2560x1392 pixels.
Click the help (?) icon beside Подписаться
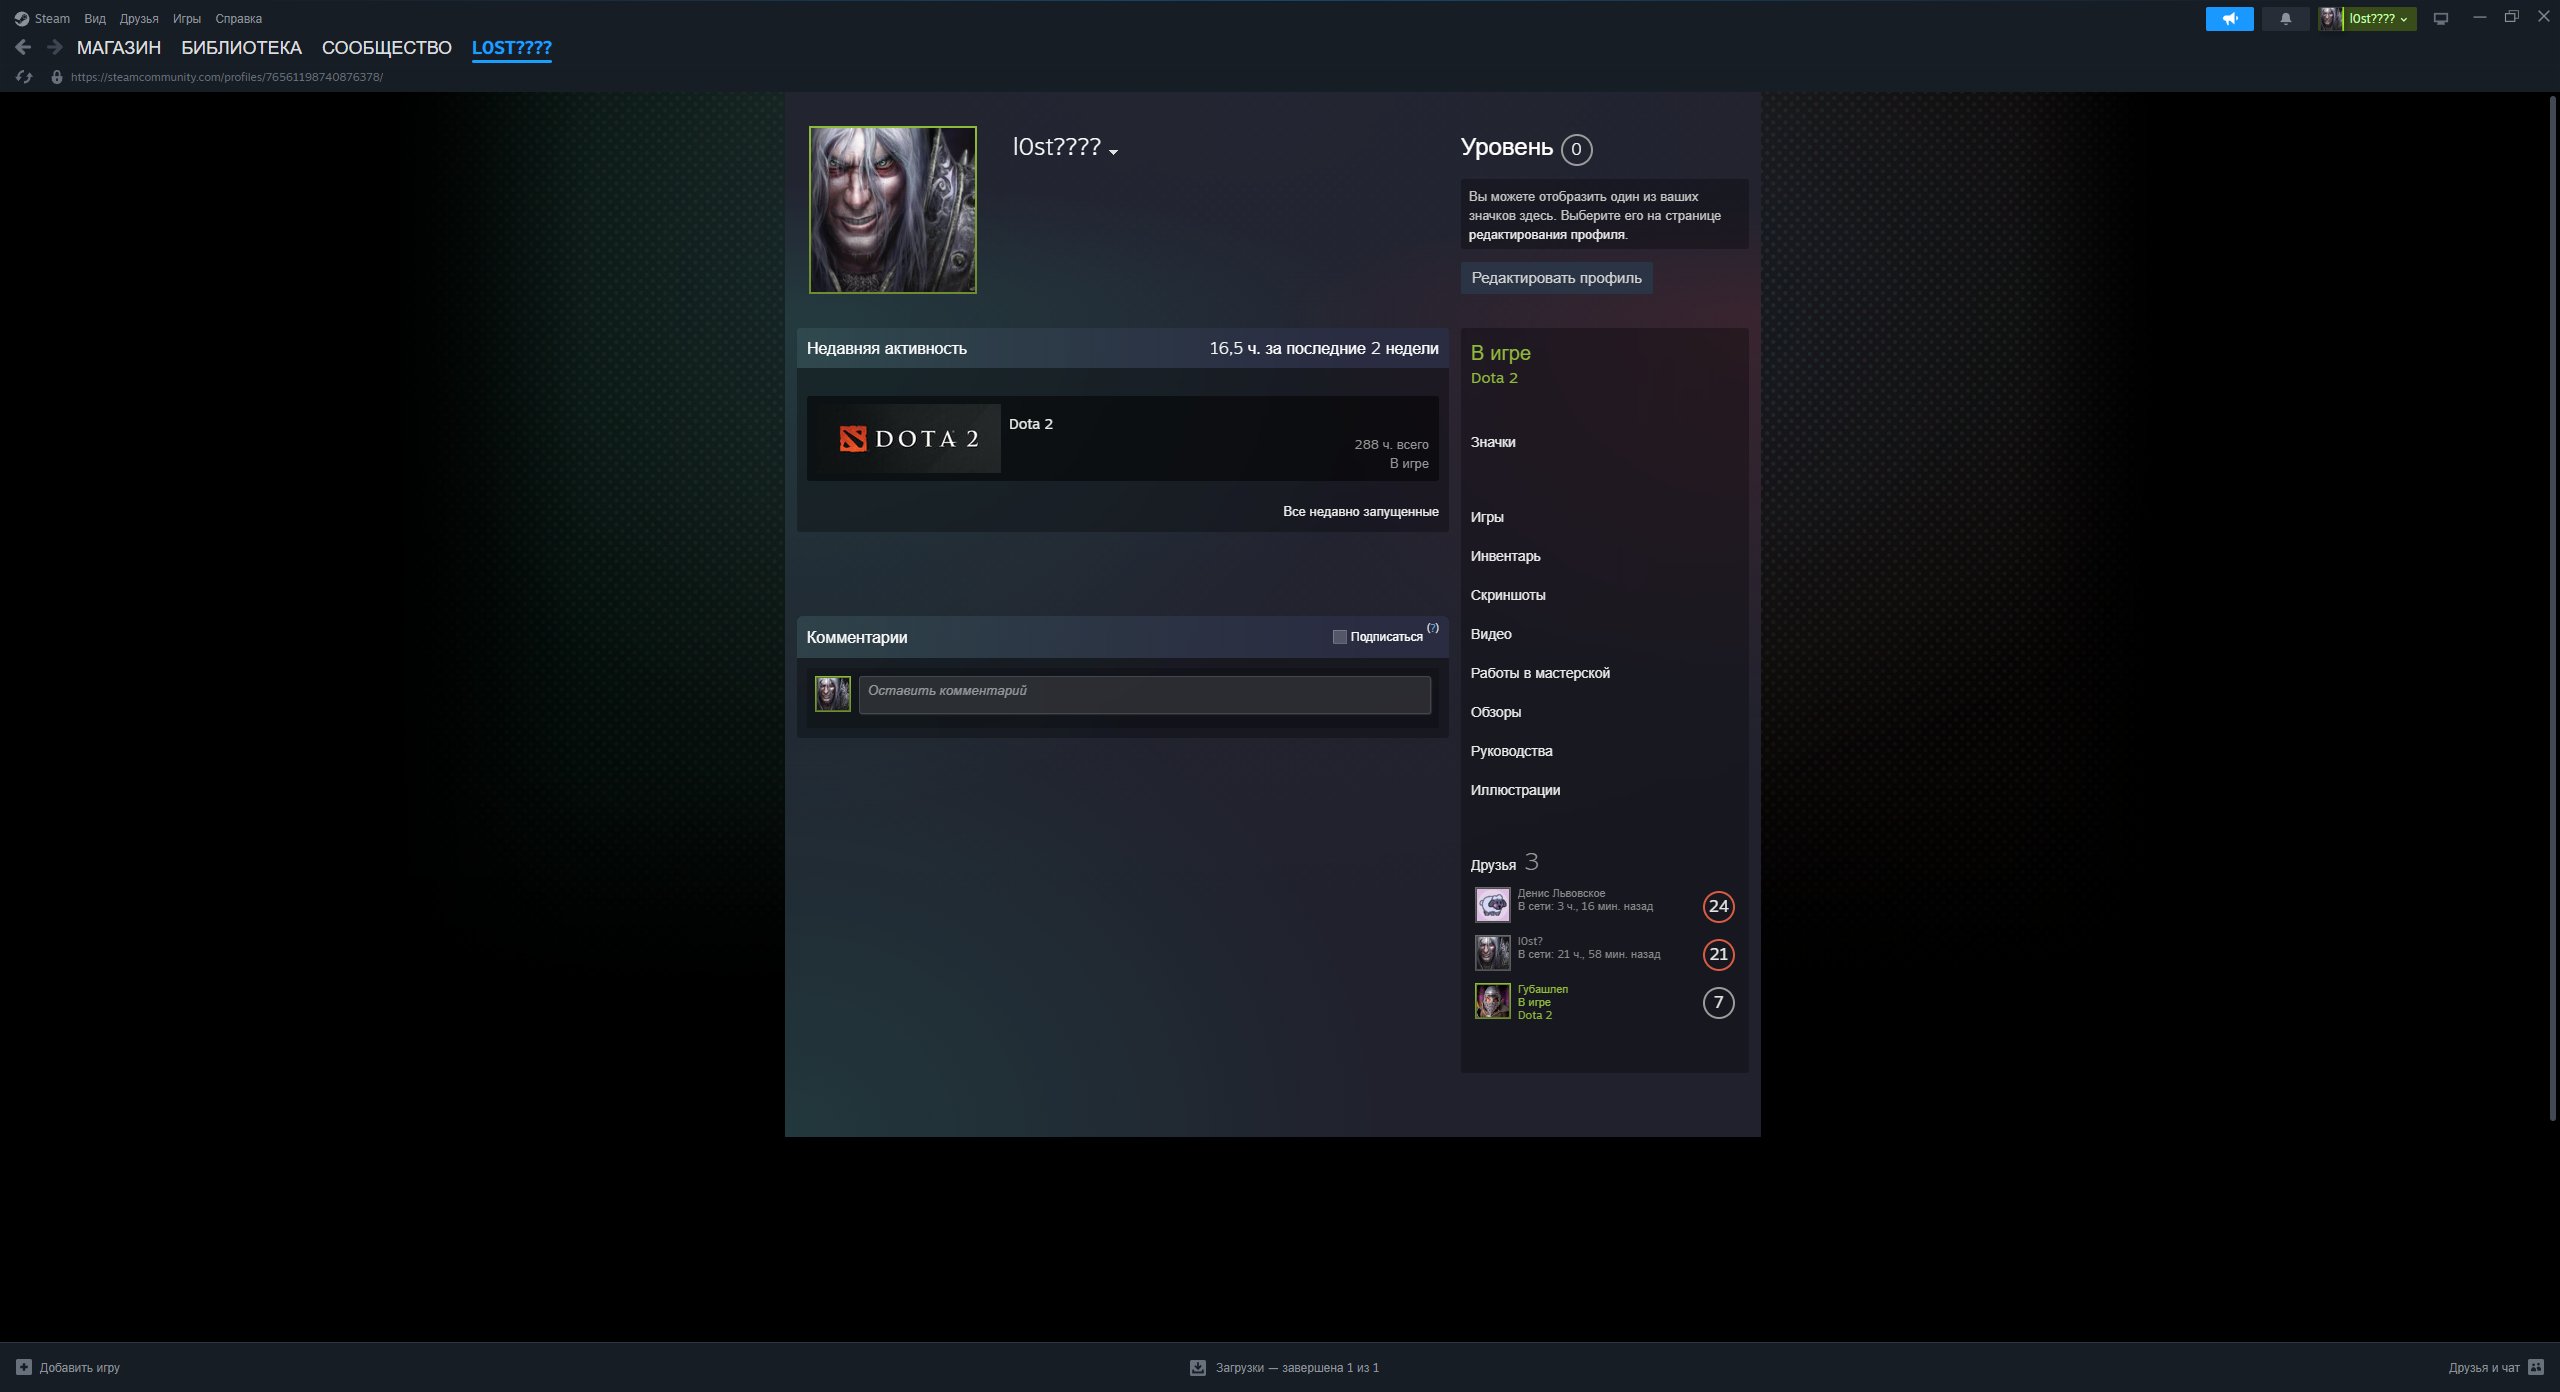(1433, 628)
